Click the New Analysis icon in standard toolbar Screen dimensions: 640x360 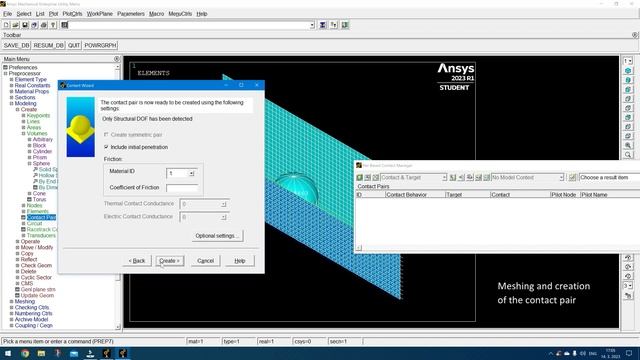click(x=6, y=25)
